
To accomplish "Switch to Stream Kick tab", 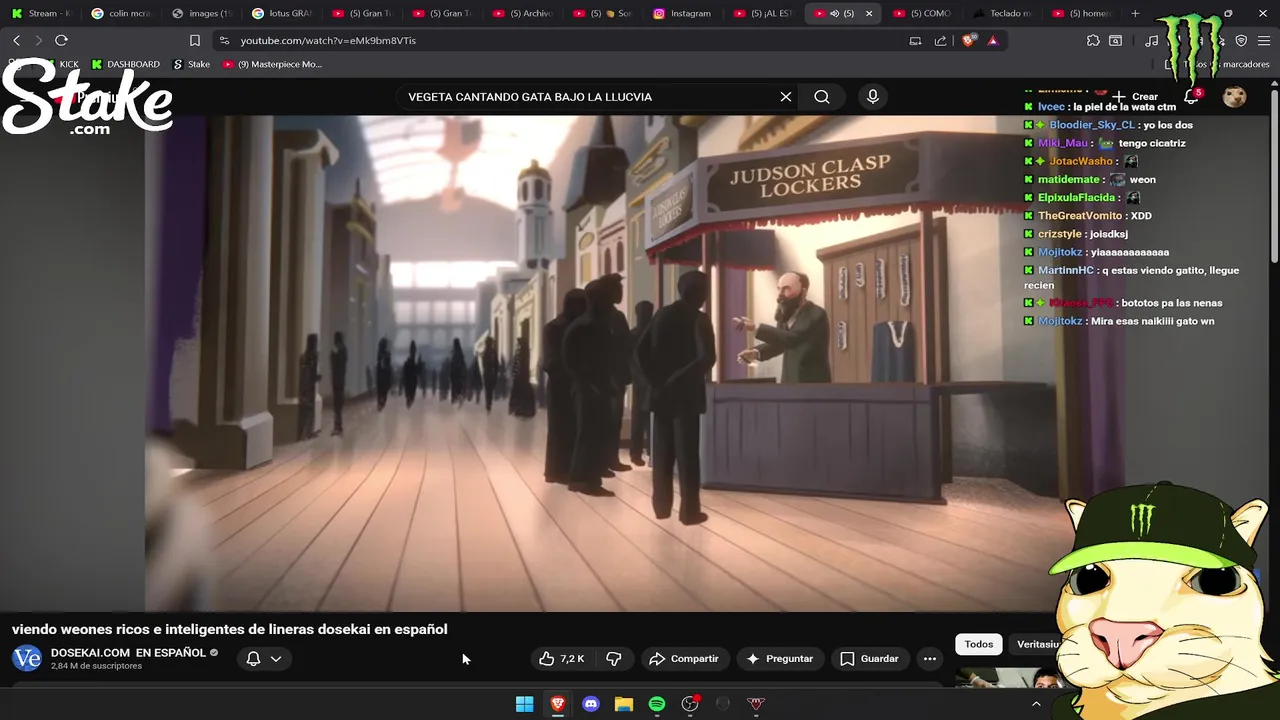I will (41, 13).
